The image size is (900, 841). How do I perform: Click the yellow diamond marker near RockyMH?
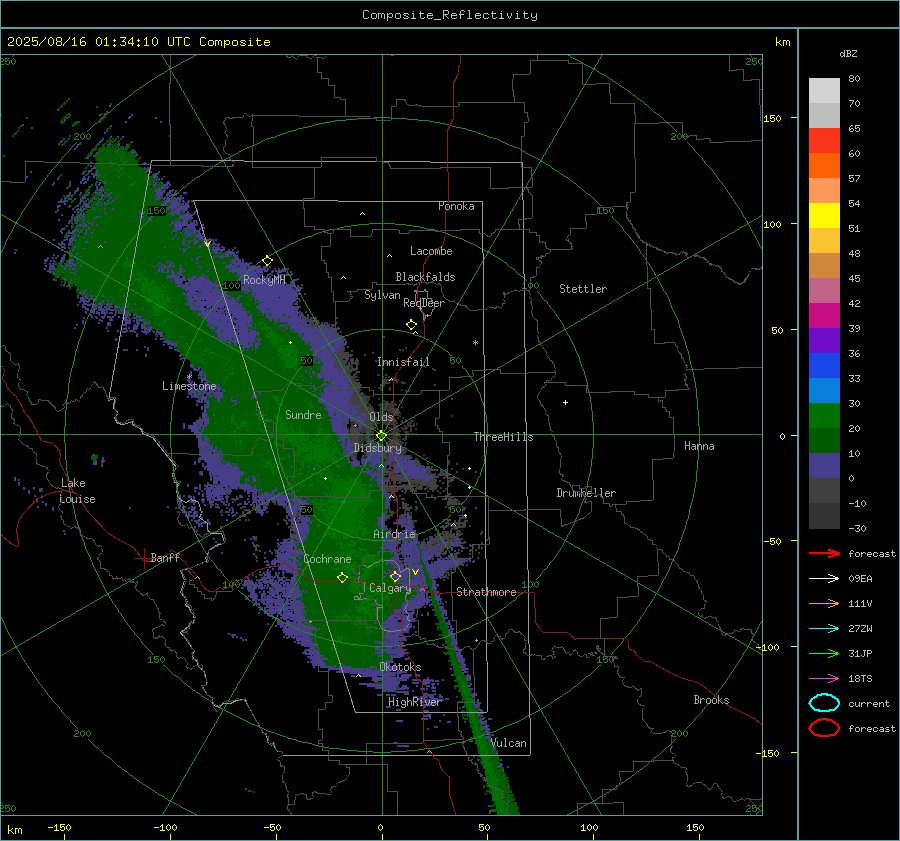(x=267, y=261)
